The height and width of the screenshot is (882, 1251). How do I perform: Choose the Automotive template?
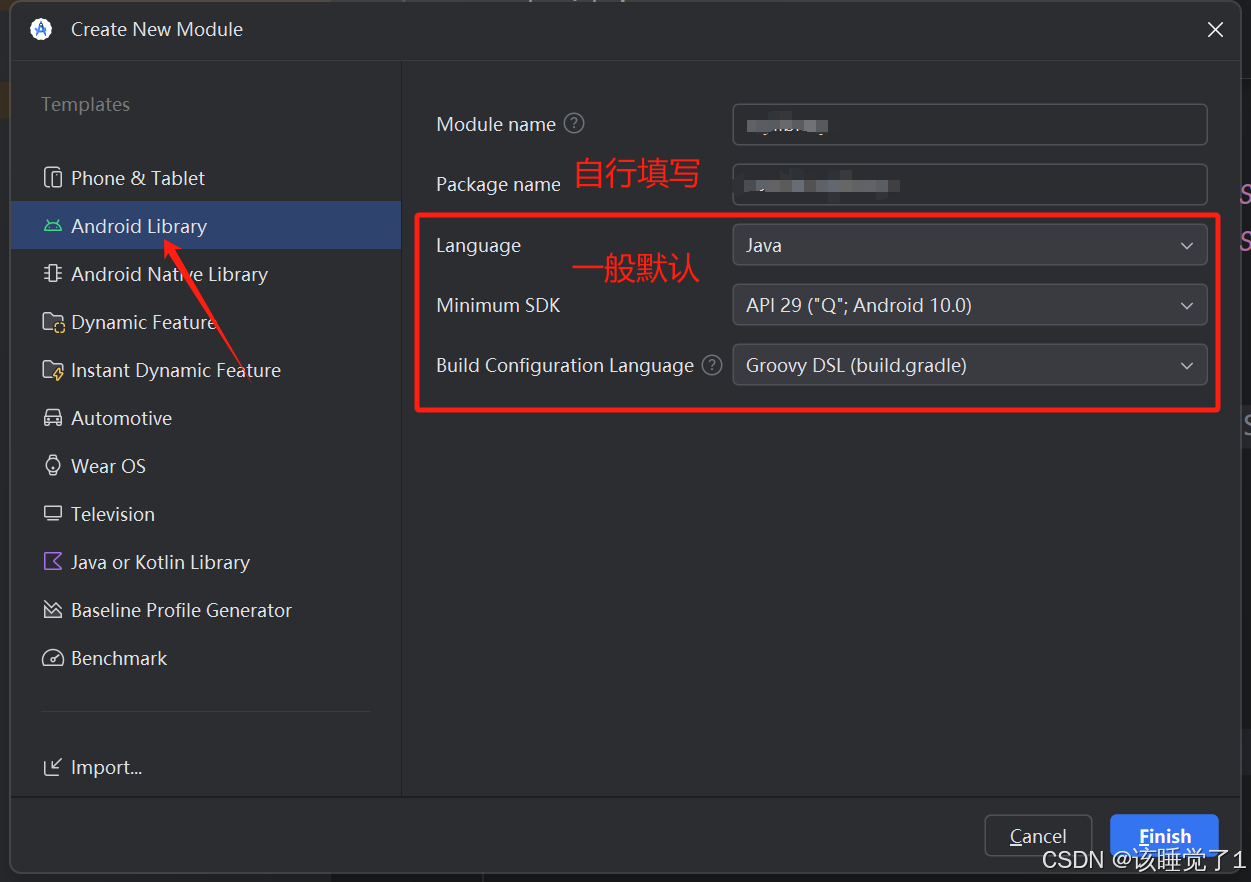tap(206, 418)
